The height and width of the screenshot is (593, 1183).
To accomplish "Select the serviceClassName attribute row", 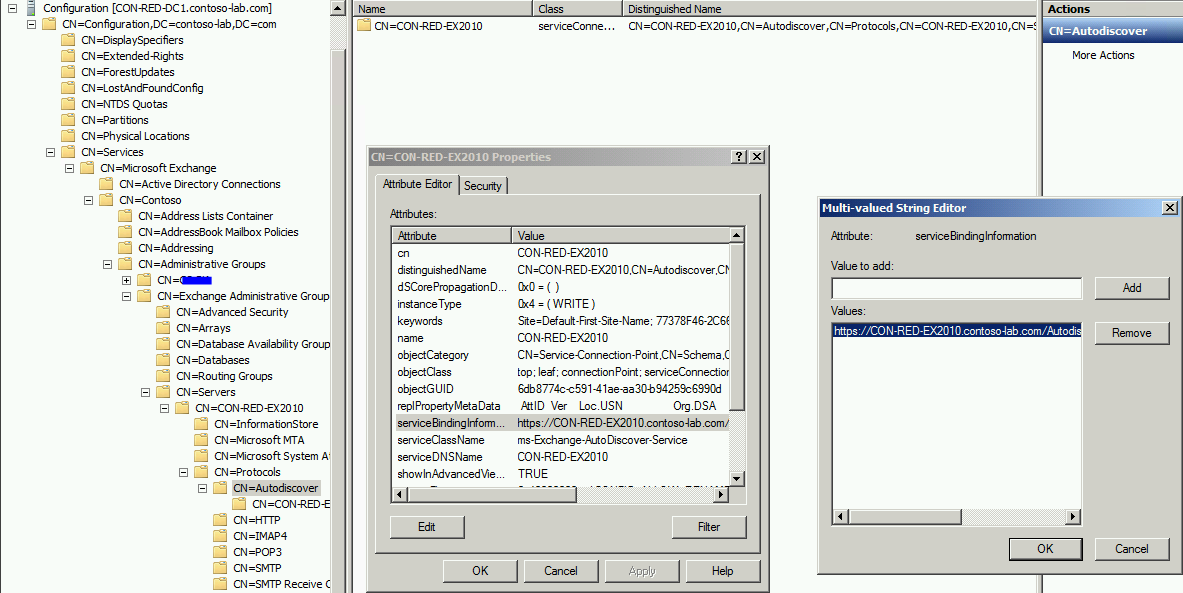I will [x=561, y=440].
